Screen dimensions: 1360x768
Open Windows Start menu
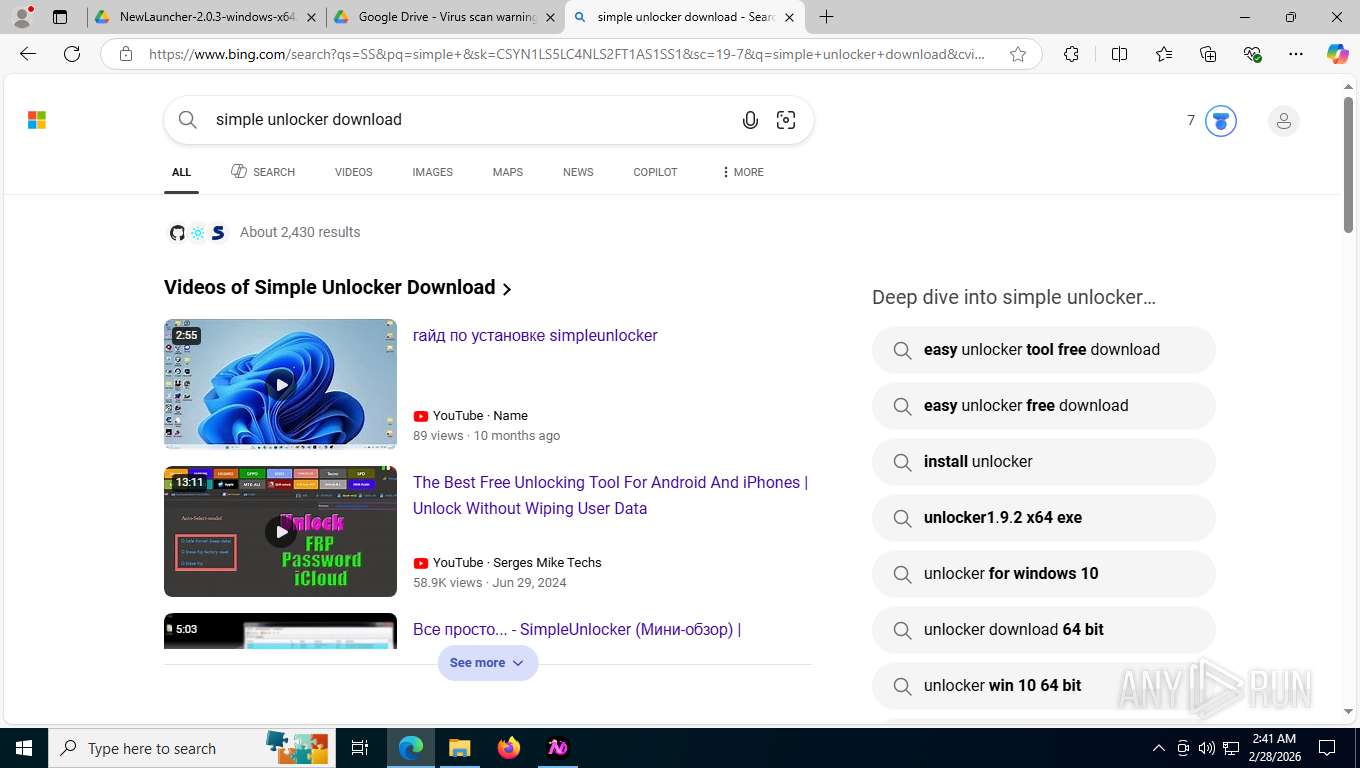24,747
